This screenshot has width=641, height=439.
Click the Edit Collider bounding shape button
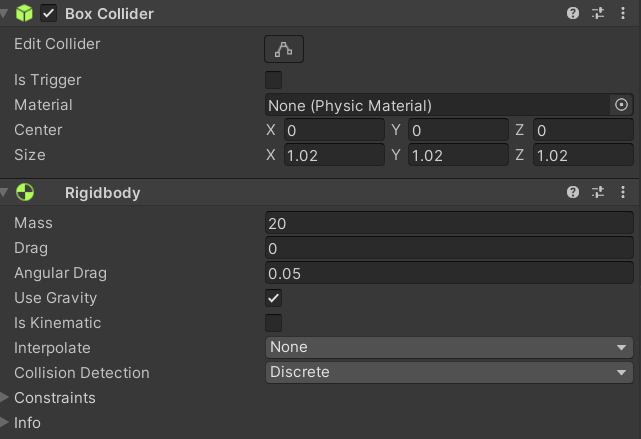[x=284, y=49]
